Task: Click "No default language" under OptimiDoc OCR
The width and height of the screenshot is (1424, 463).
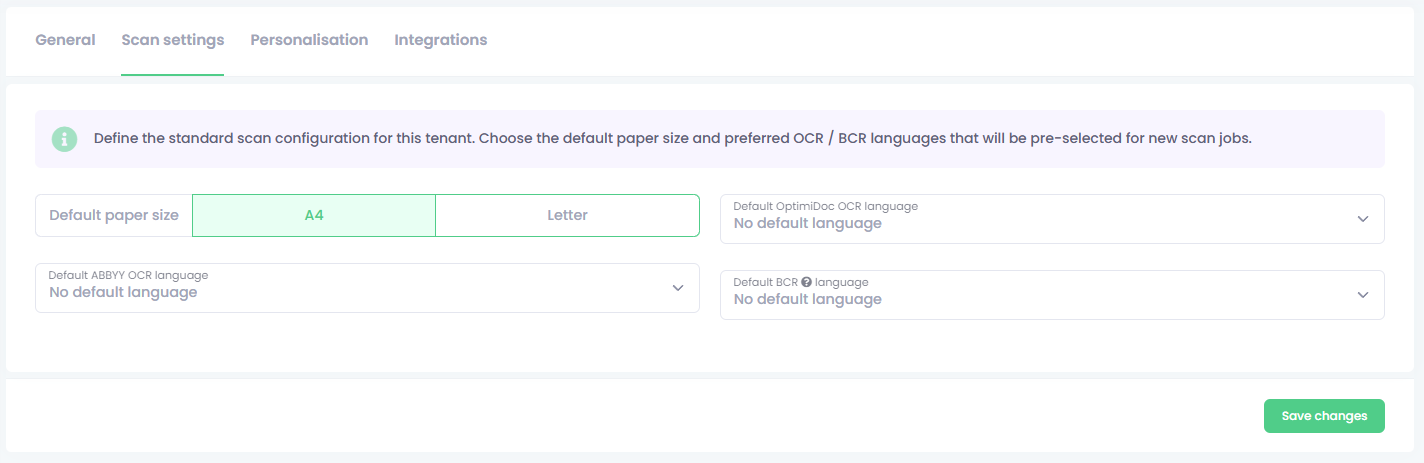Action: click(808, 224)
